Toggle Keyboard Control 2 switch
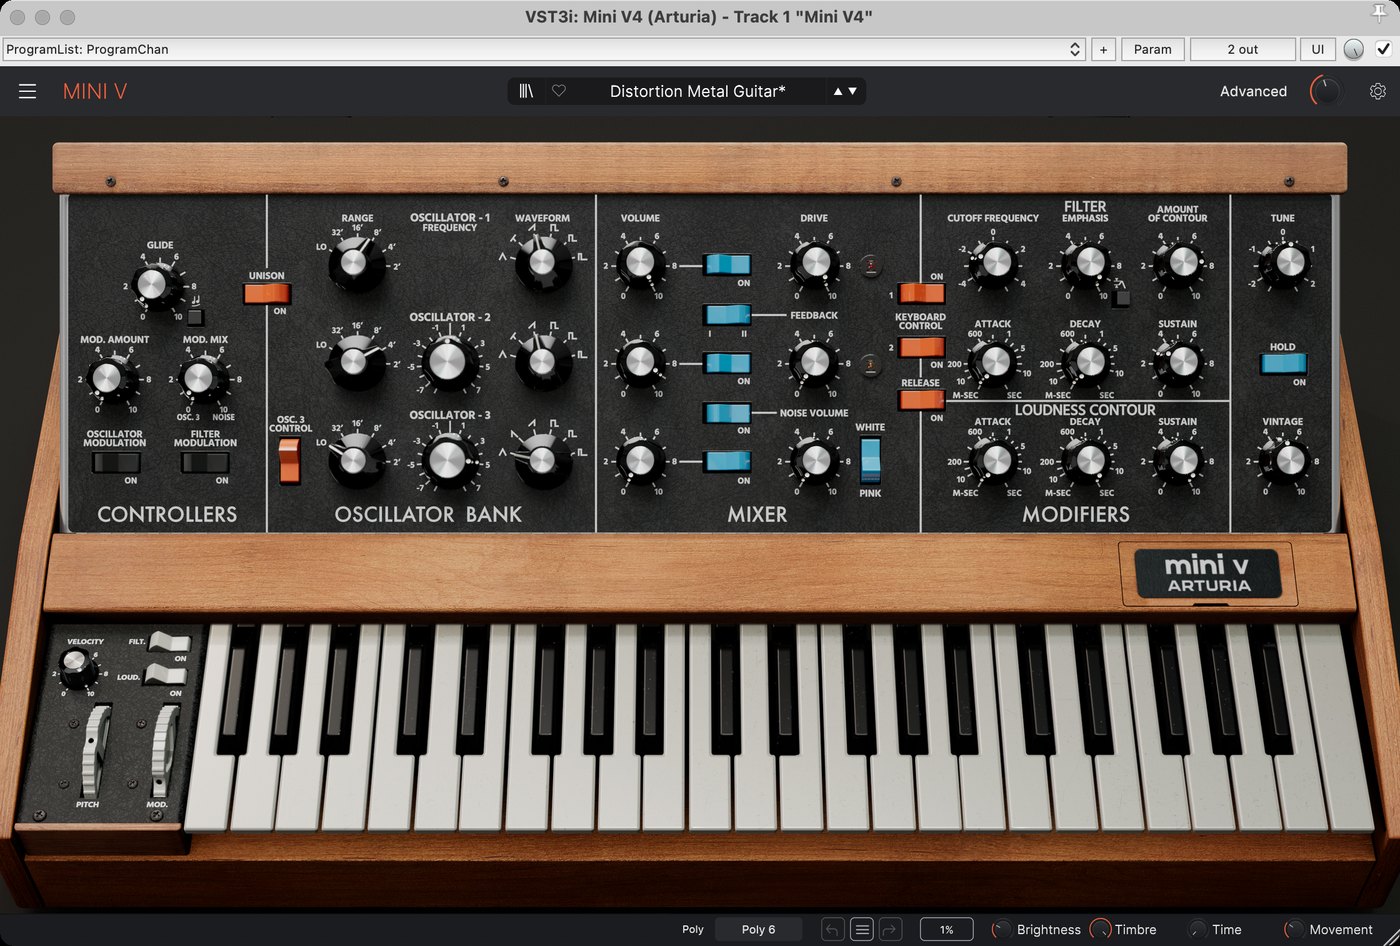1400x946 pixels. [921, 347]
